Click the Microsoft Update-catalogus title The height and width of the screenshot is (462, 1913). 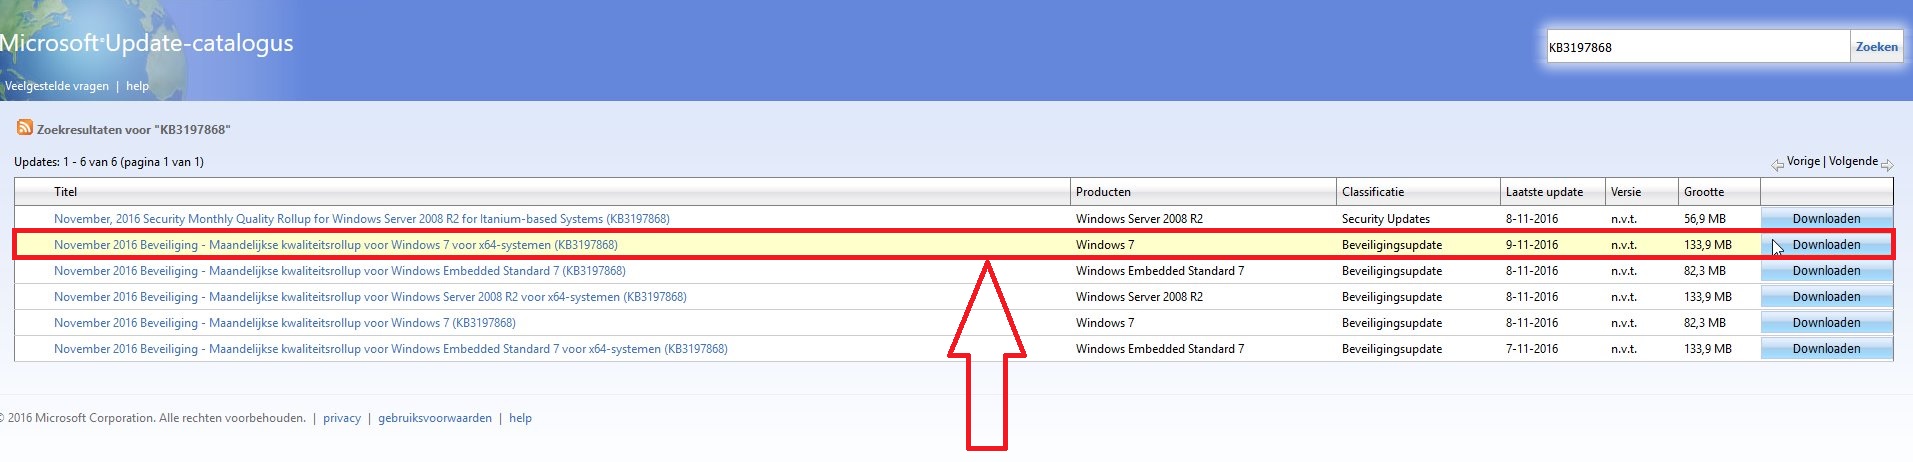pos(147,43)
